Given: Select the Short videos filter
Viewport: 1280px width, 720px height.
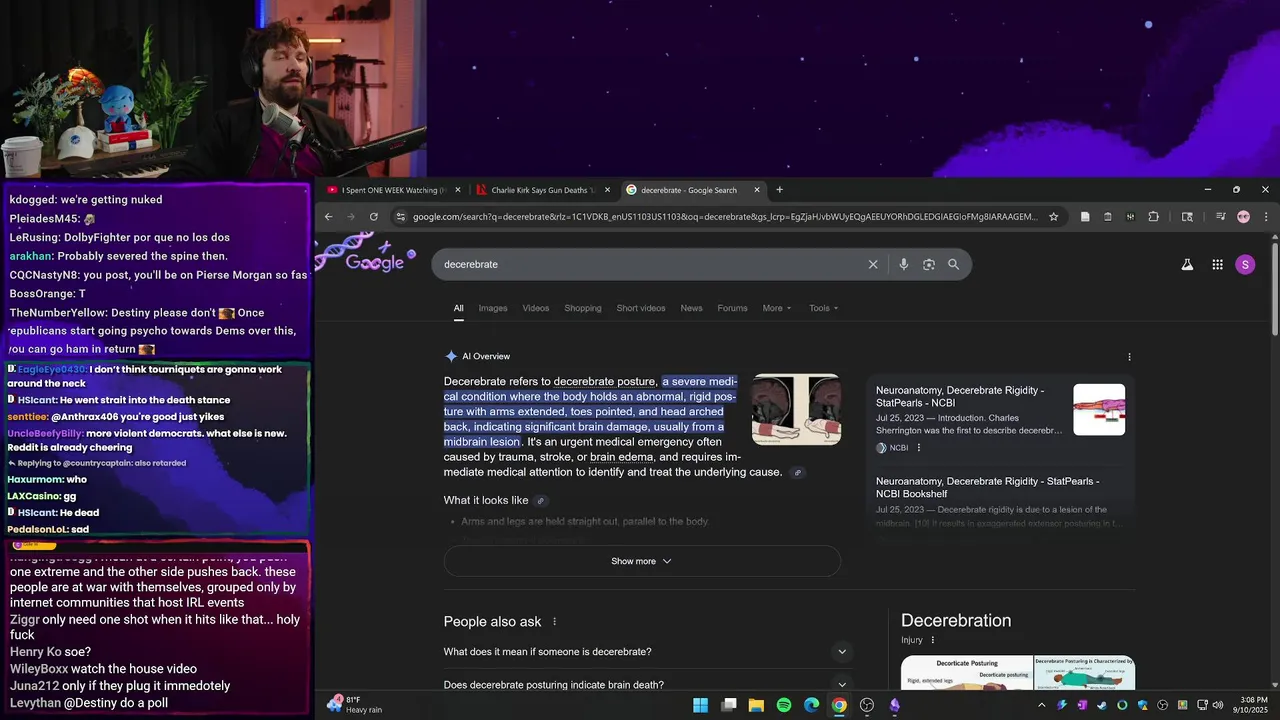Looking at the screenshot, I should (641, 308).
